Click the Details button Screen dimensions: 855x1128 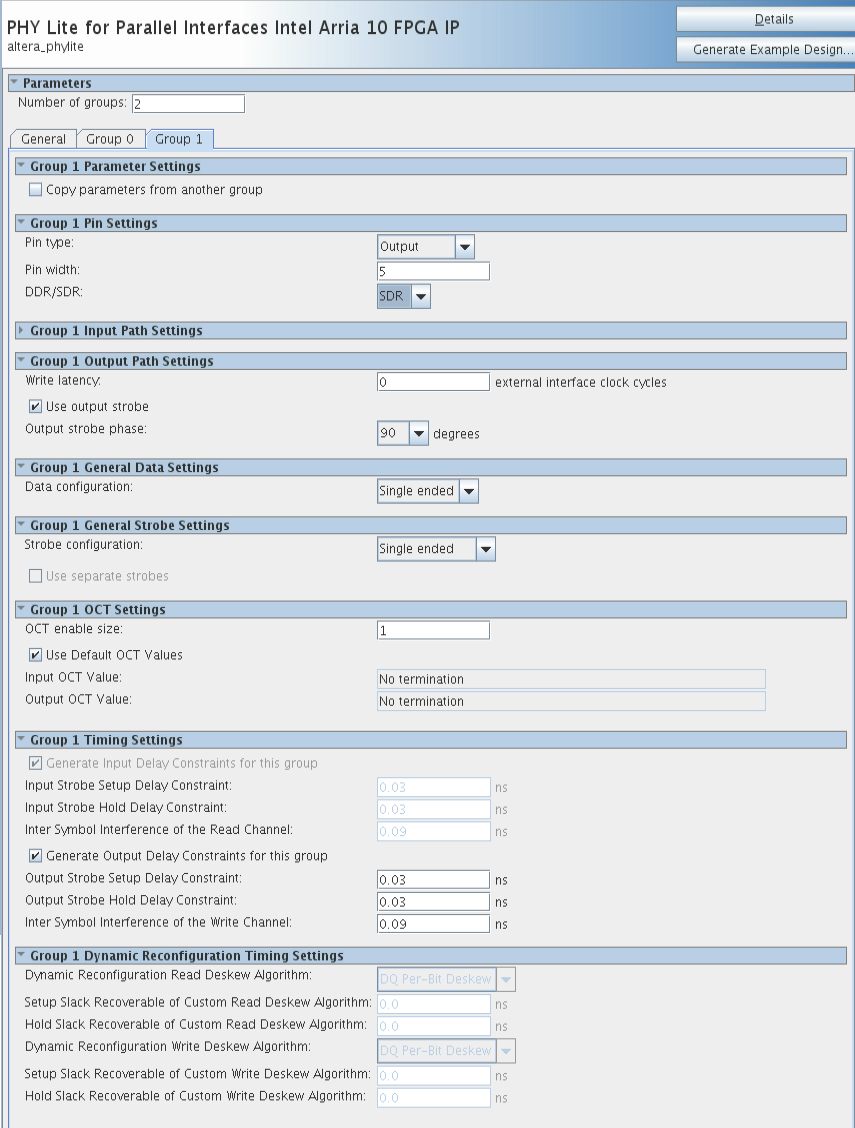(x=765, y=19)
